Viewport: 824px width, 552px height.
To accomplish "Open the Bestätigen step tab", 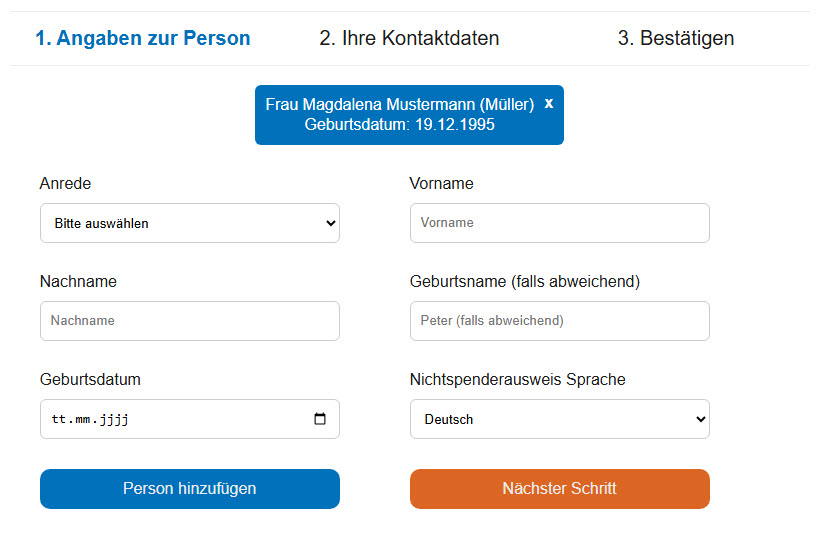I will point(676,39).
